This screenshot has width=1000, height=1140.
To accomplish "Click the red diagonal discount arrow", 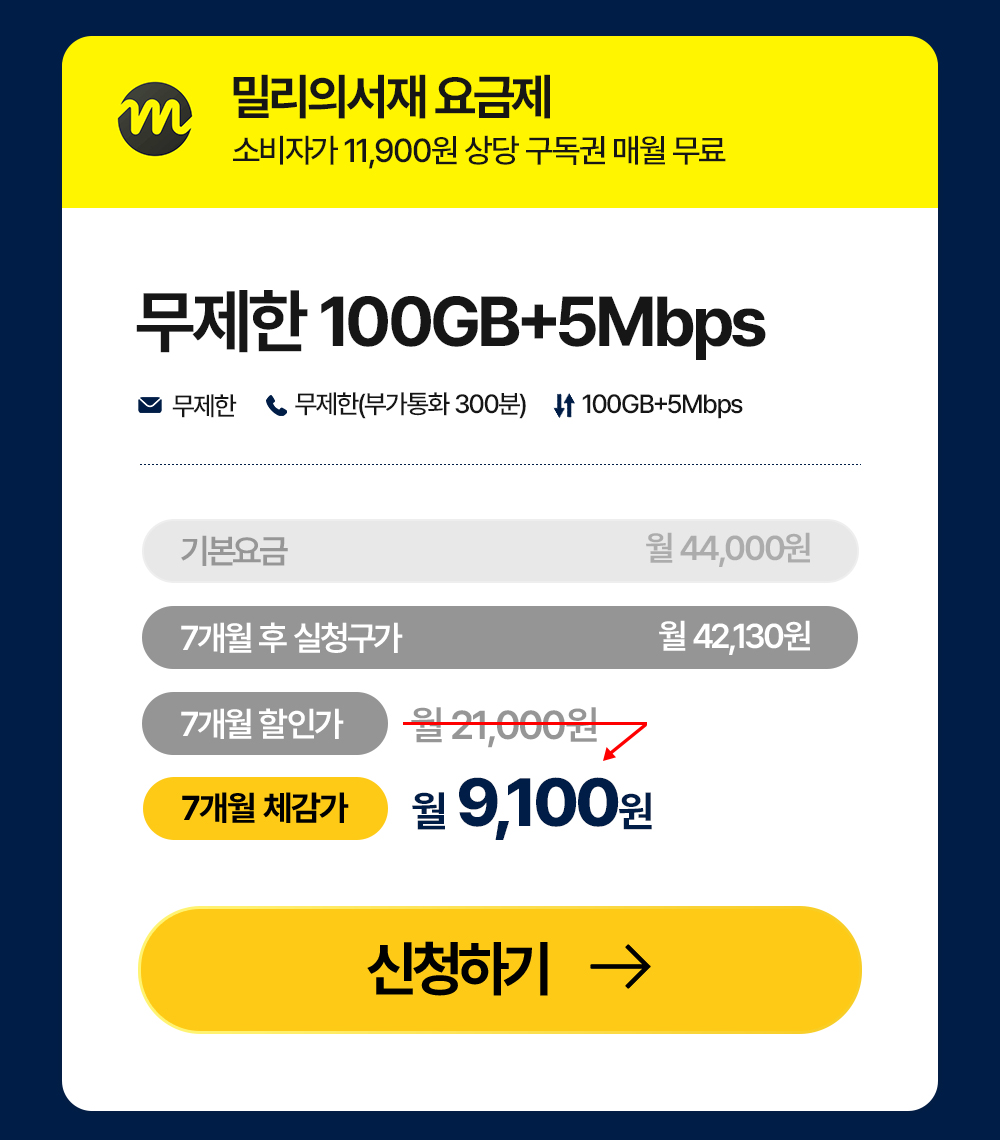I will 625,741.
